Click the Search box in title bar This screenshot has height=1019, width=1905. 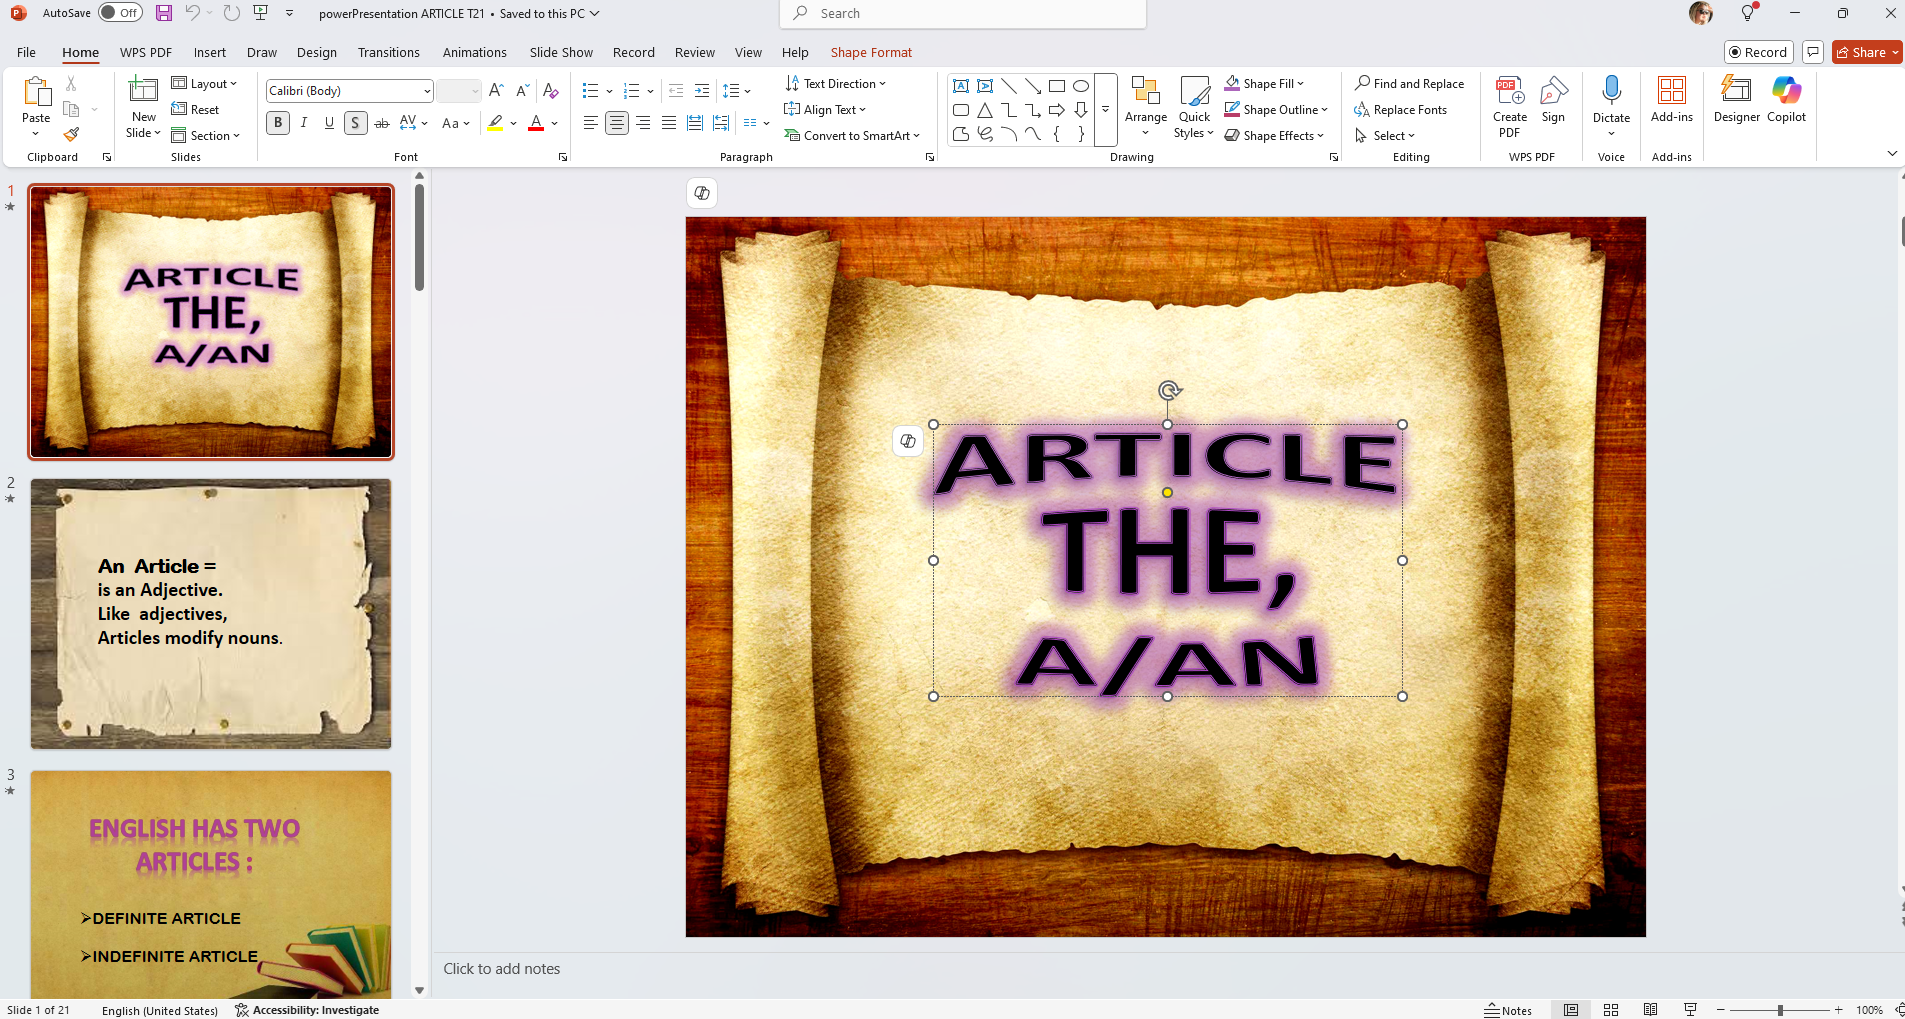[x=962, y=14]
